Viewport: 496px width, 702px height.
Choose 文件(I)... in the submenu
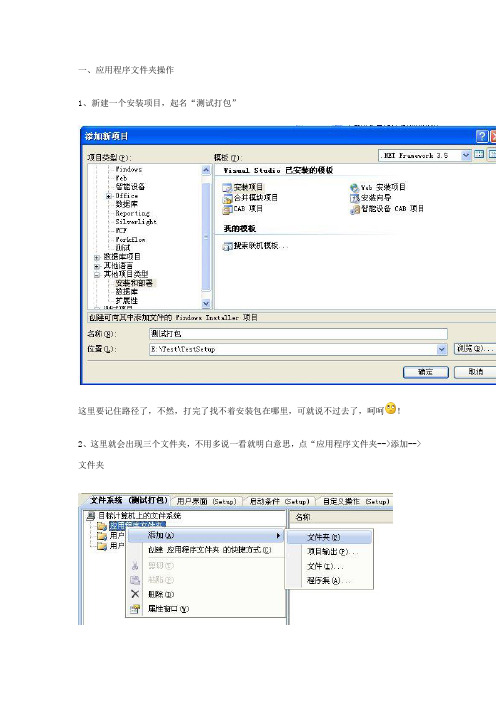tap(329, 566)
